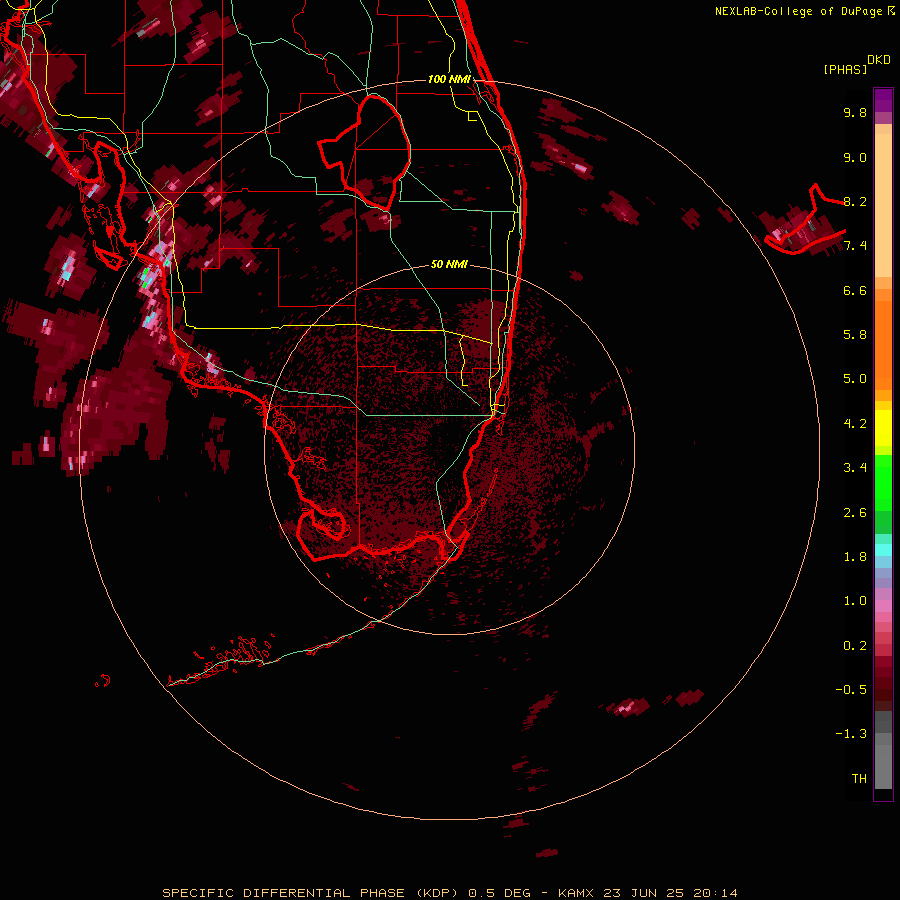
Task: Select the 0.2 scale value
Action: pos(855,646)
